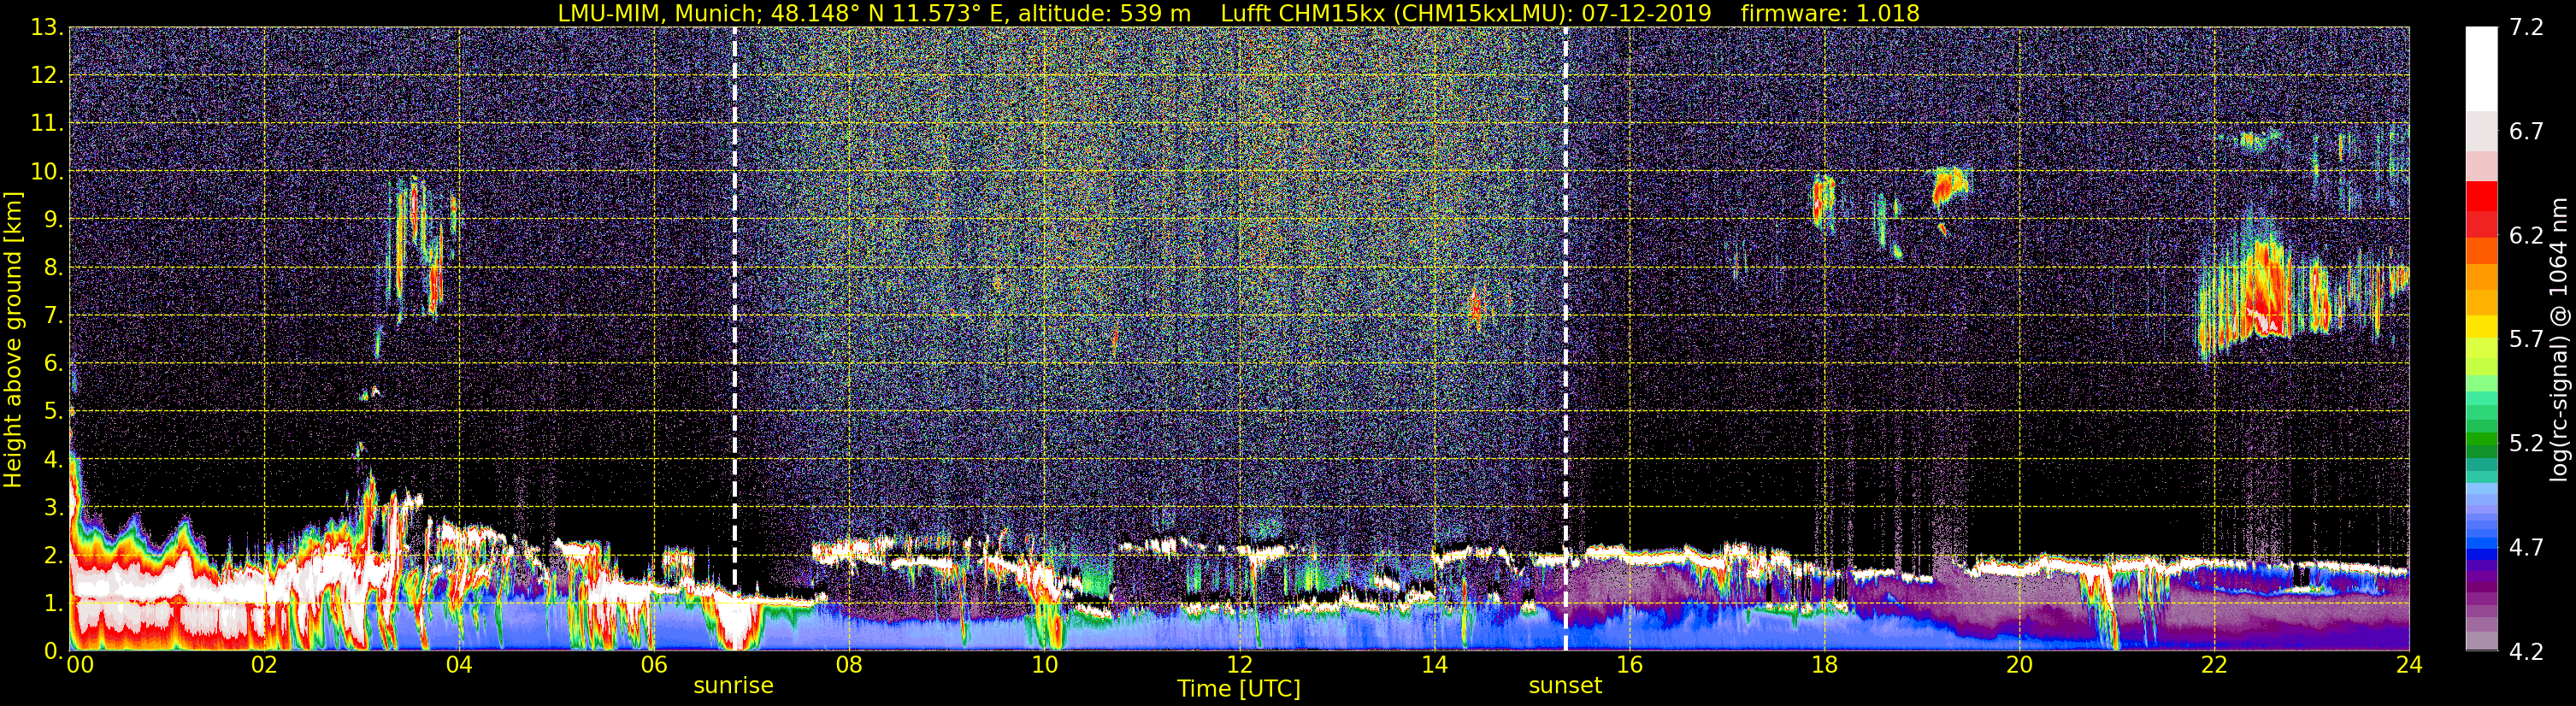
Task: Click the height axis tick '13.'
Action: (47, 28)
